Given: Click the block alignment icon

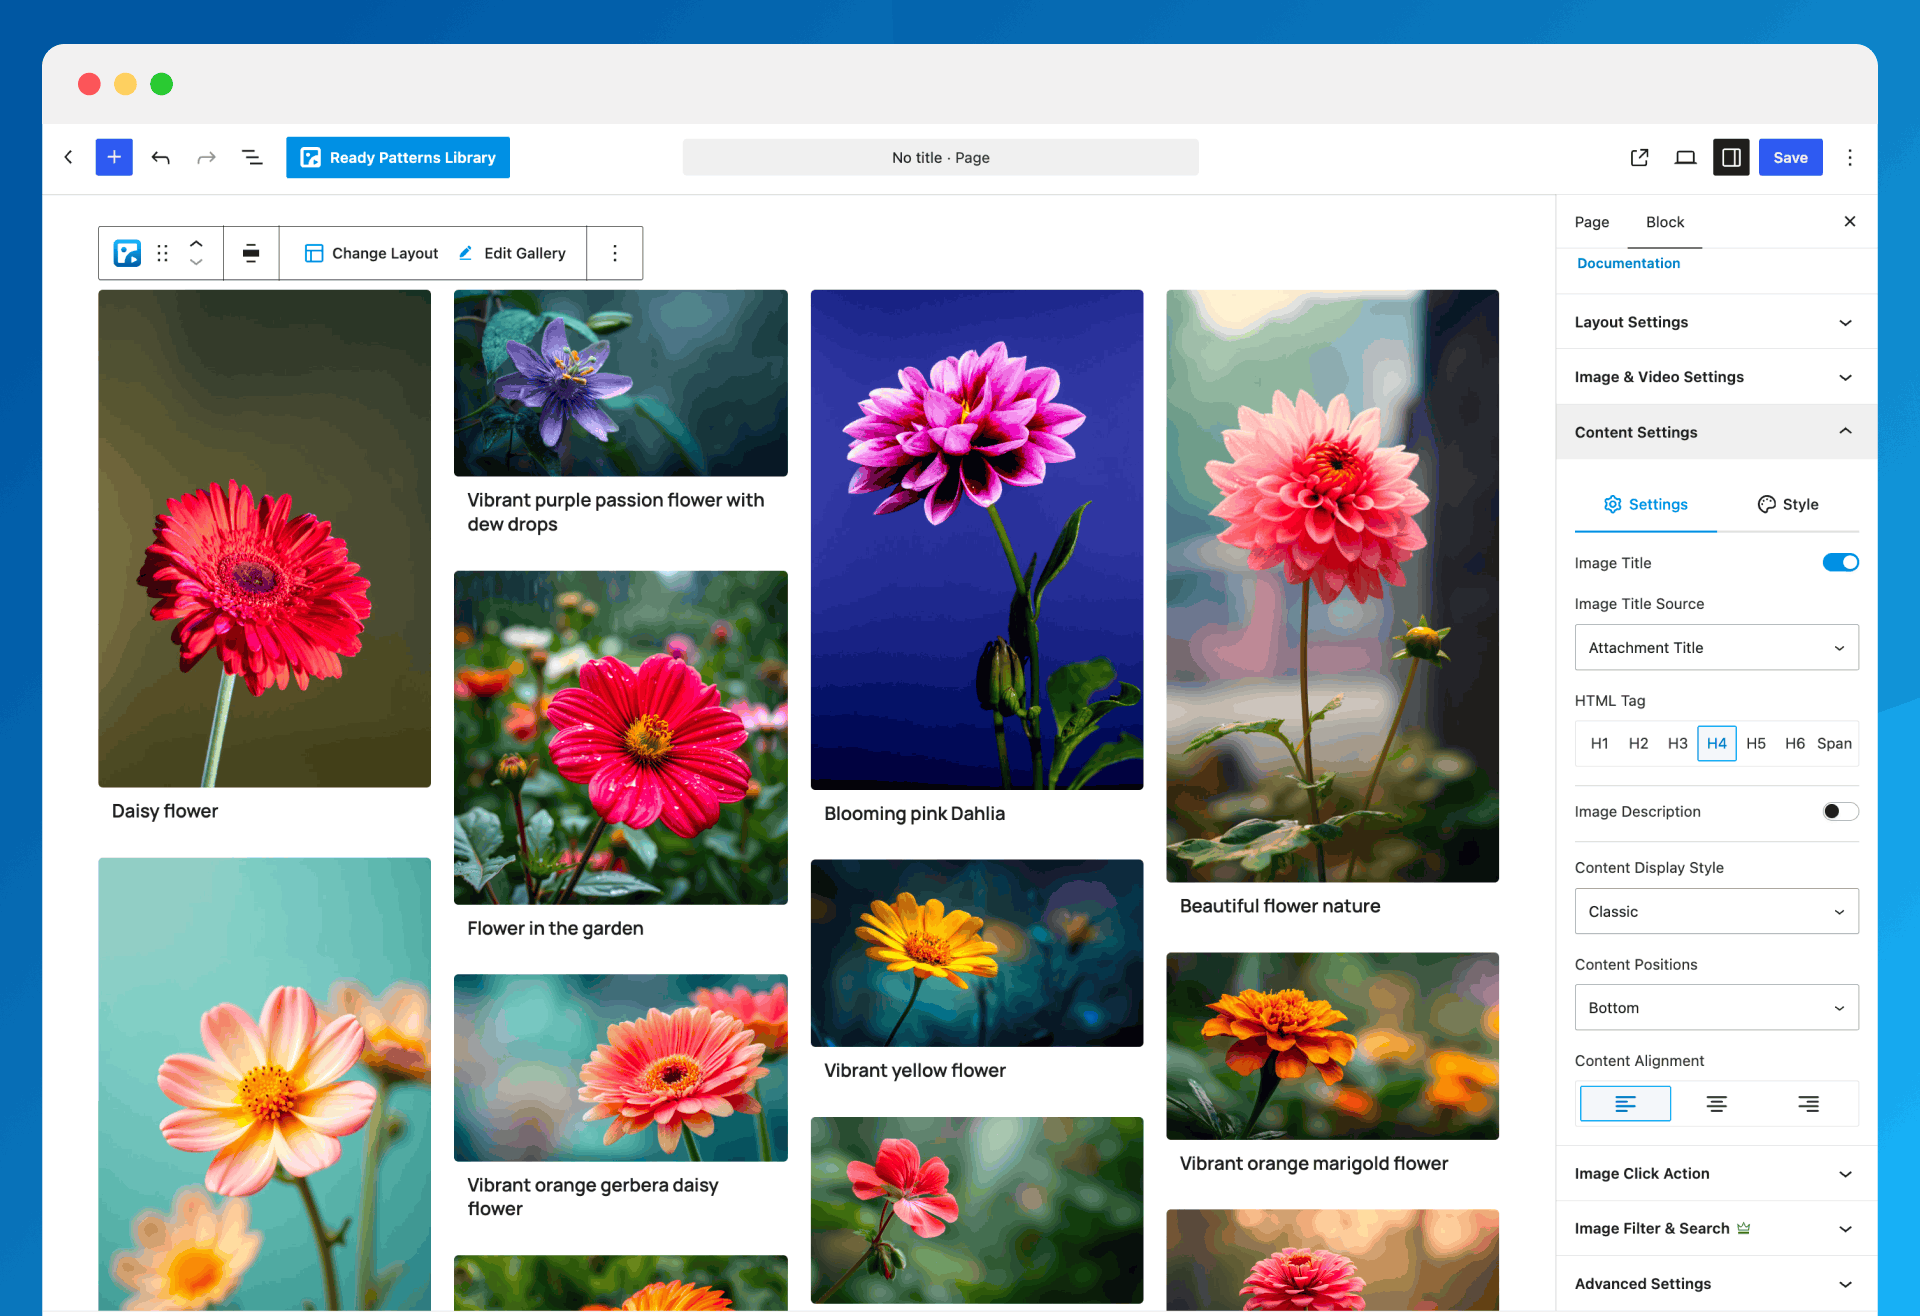Looking at the screenshot, I should point(251,253).
